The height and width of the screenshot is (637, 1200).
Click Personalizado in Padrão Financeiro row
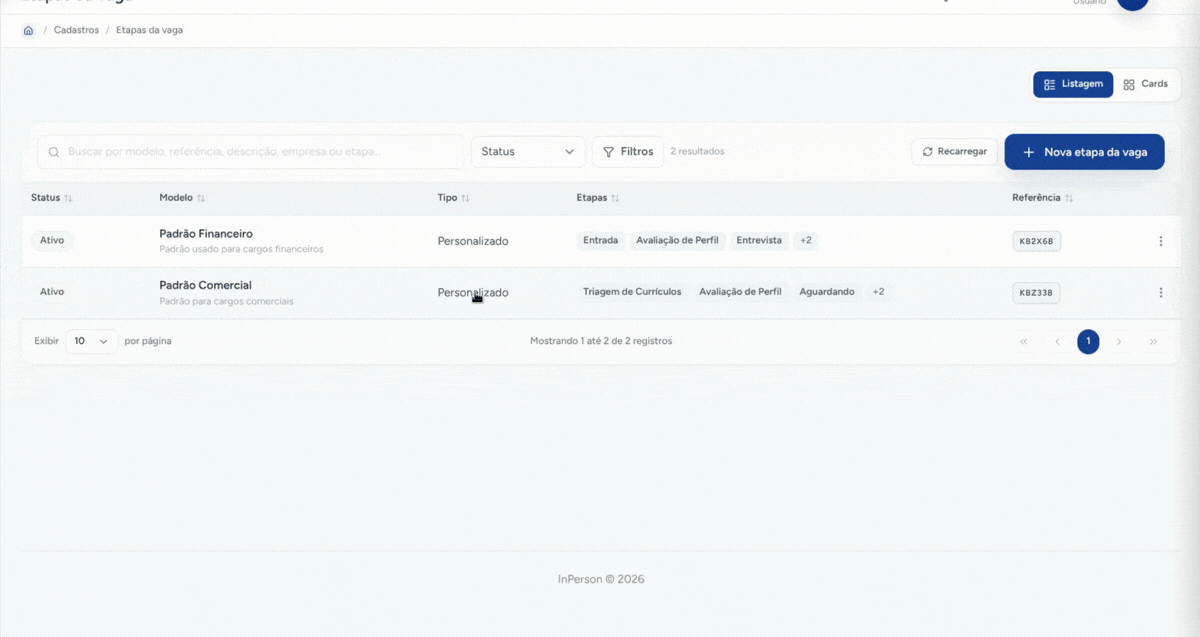coord(473,241)
